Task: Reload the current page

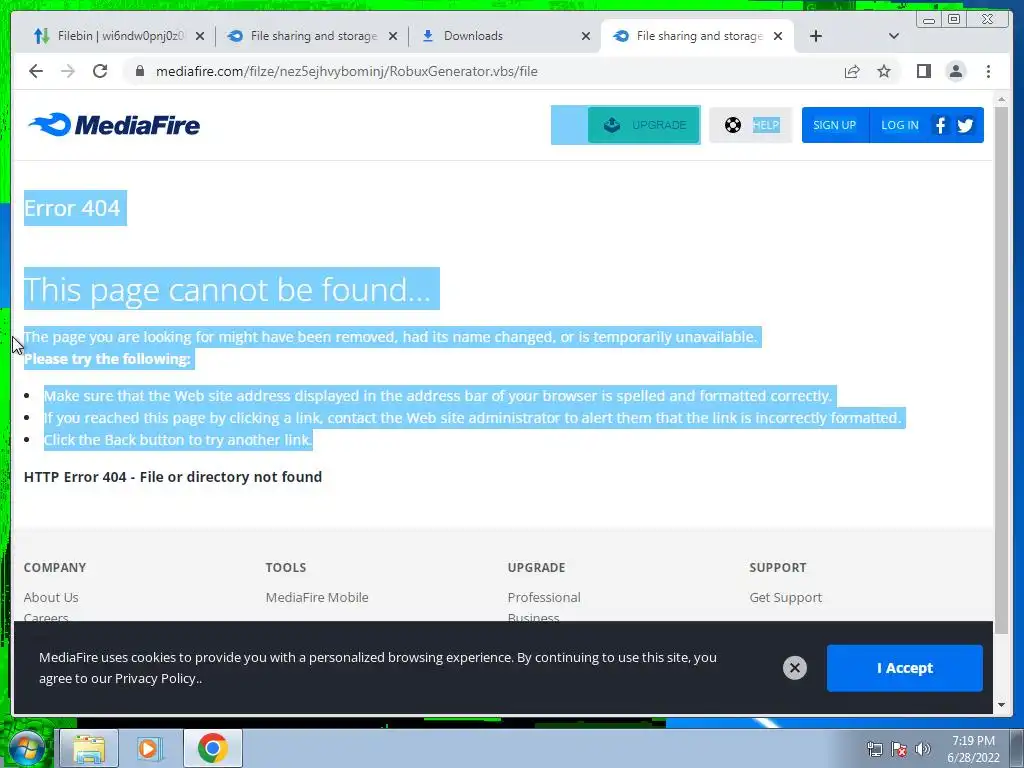Action: point(100,71)
